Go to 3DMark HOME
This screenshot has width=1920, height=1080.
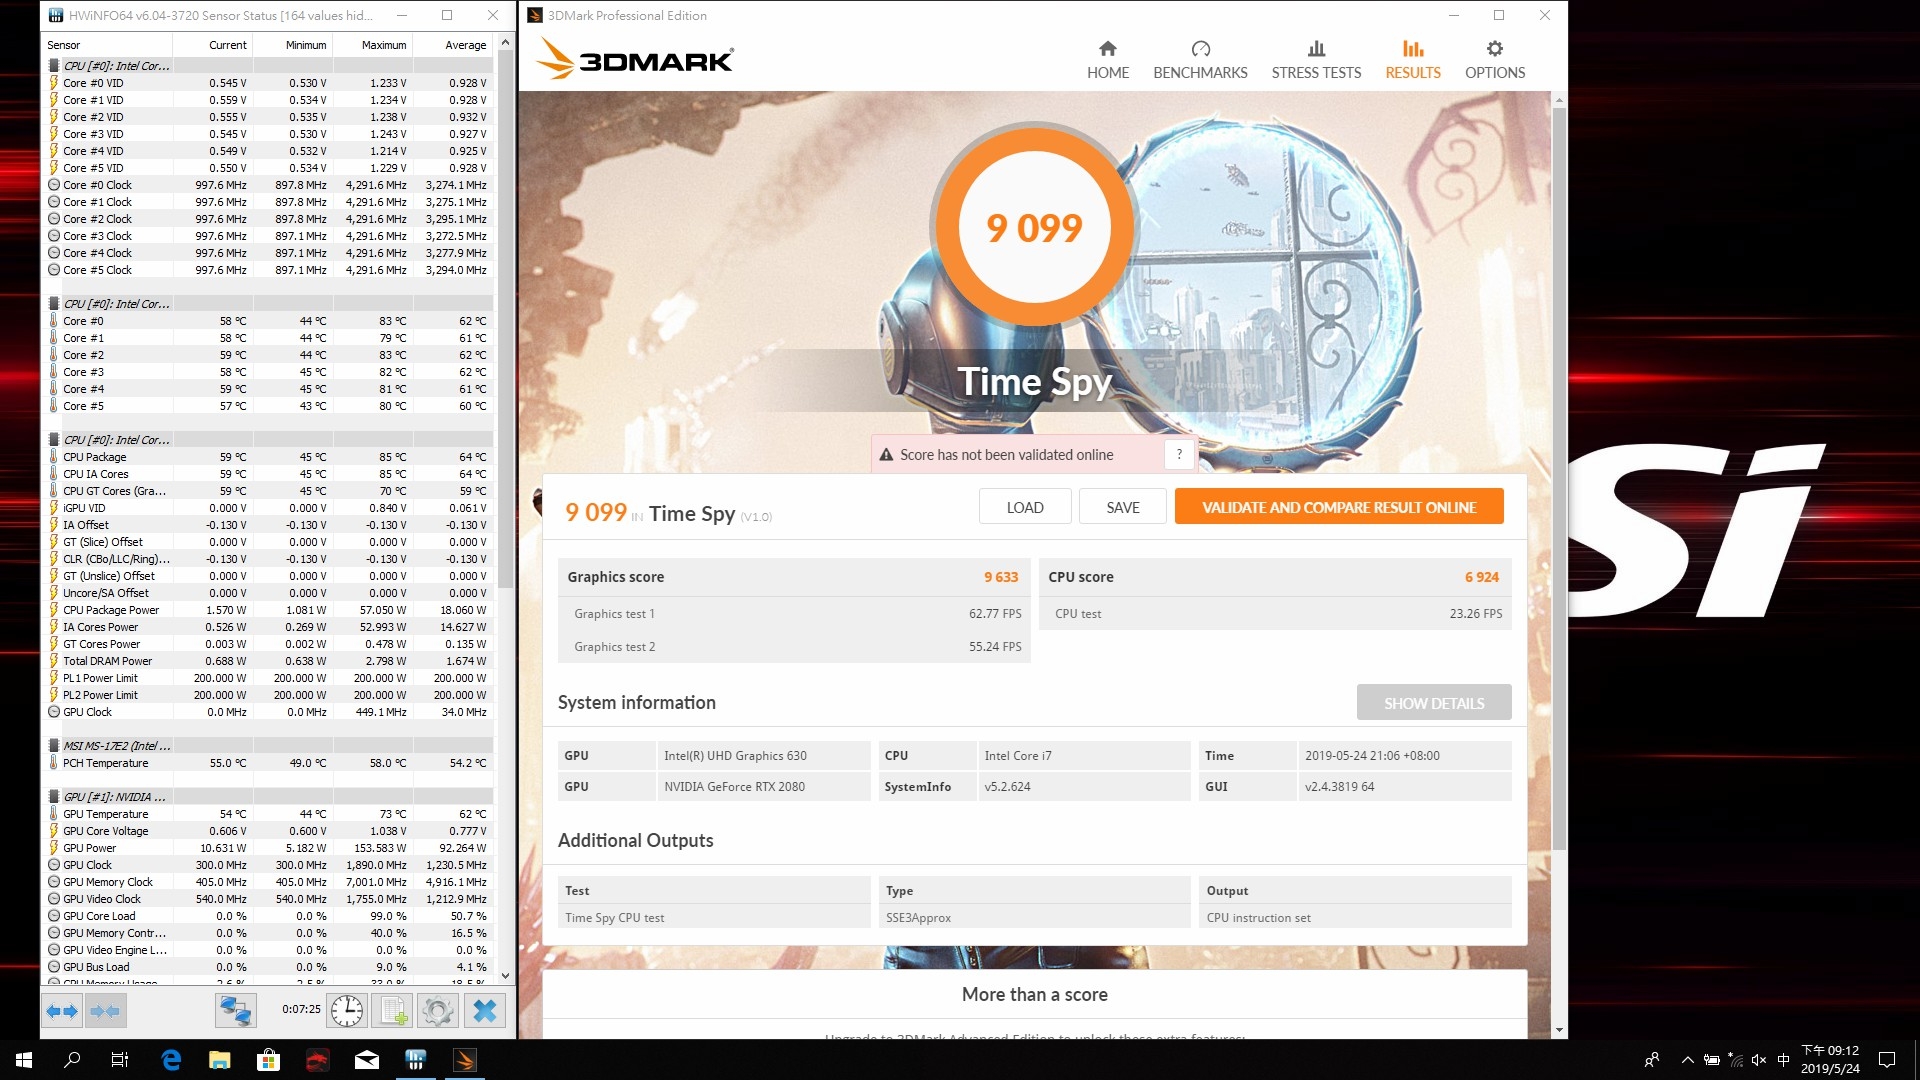point(1108,60)
